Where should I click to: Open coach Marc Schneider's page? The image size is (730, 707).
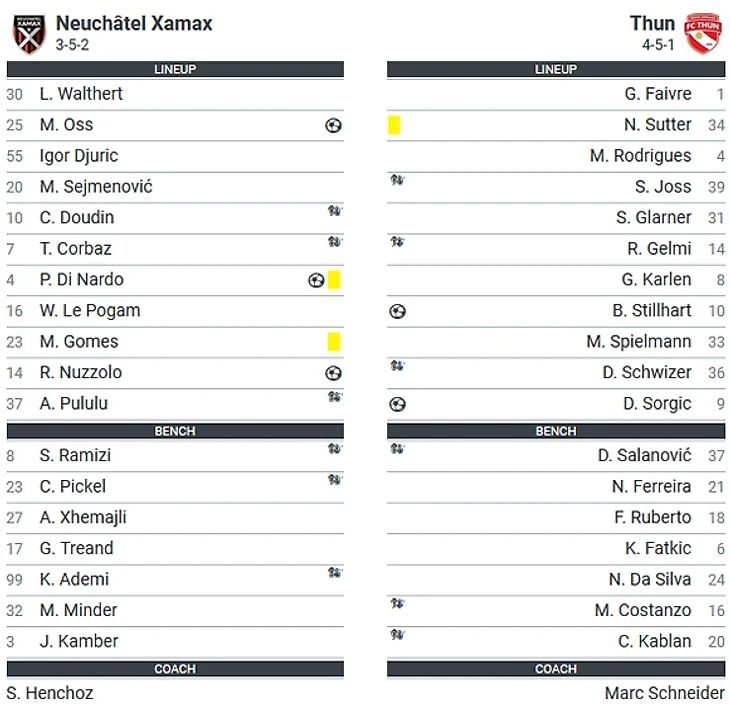(664, 693)
